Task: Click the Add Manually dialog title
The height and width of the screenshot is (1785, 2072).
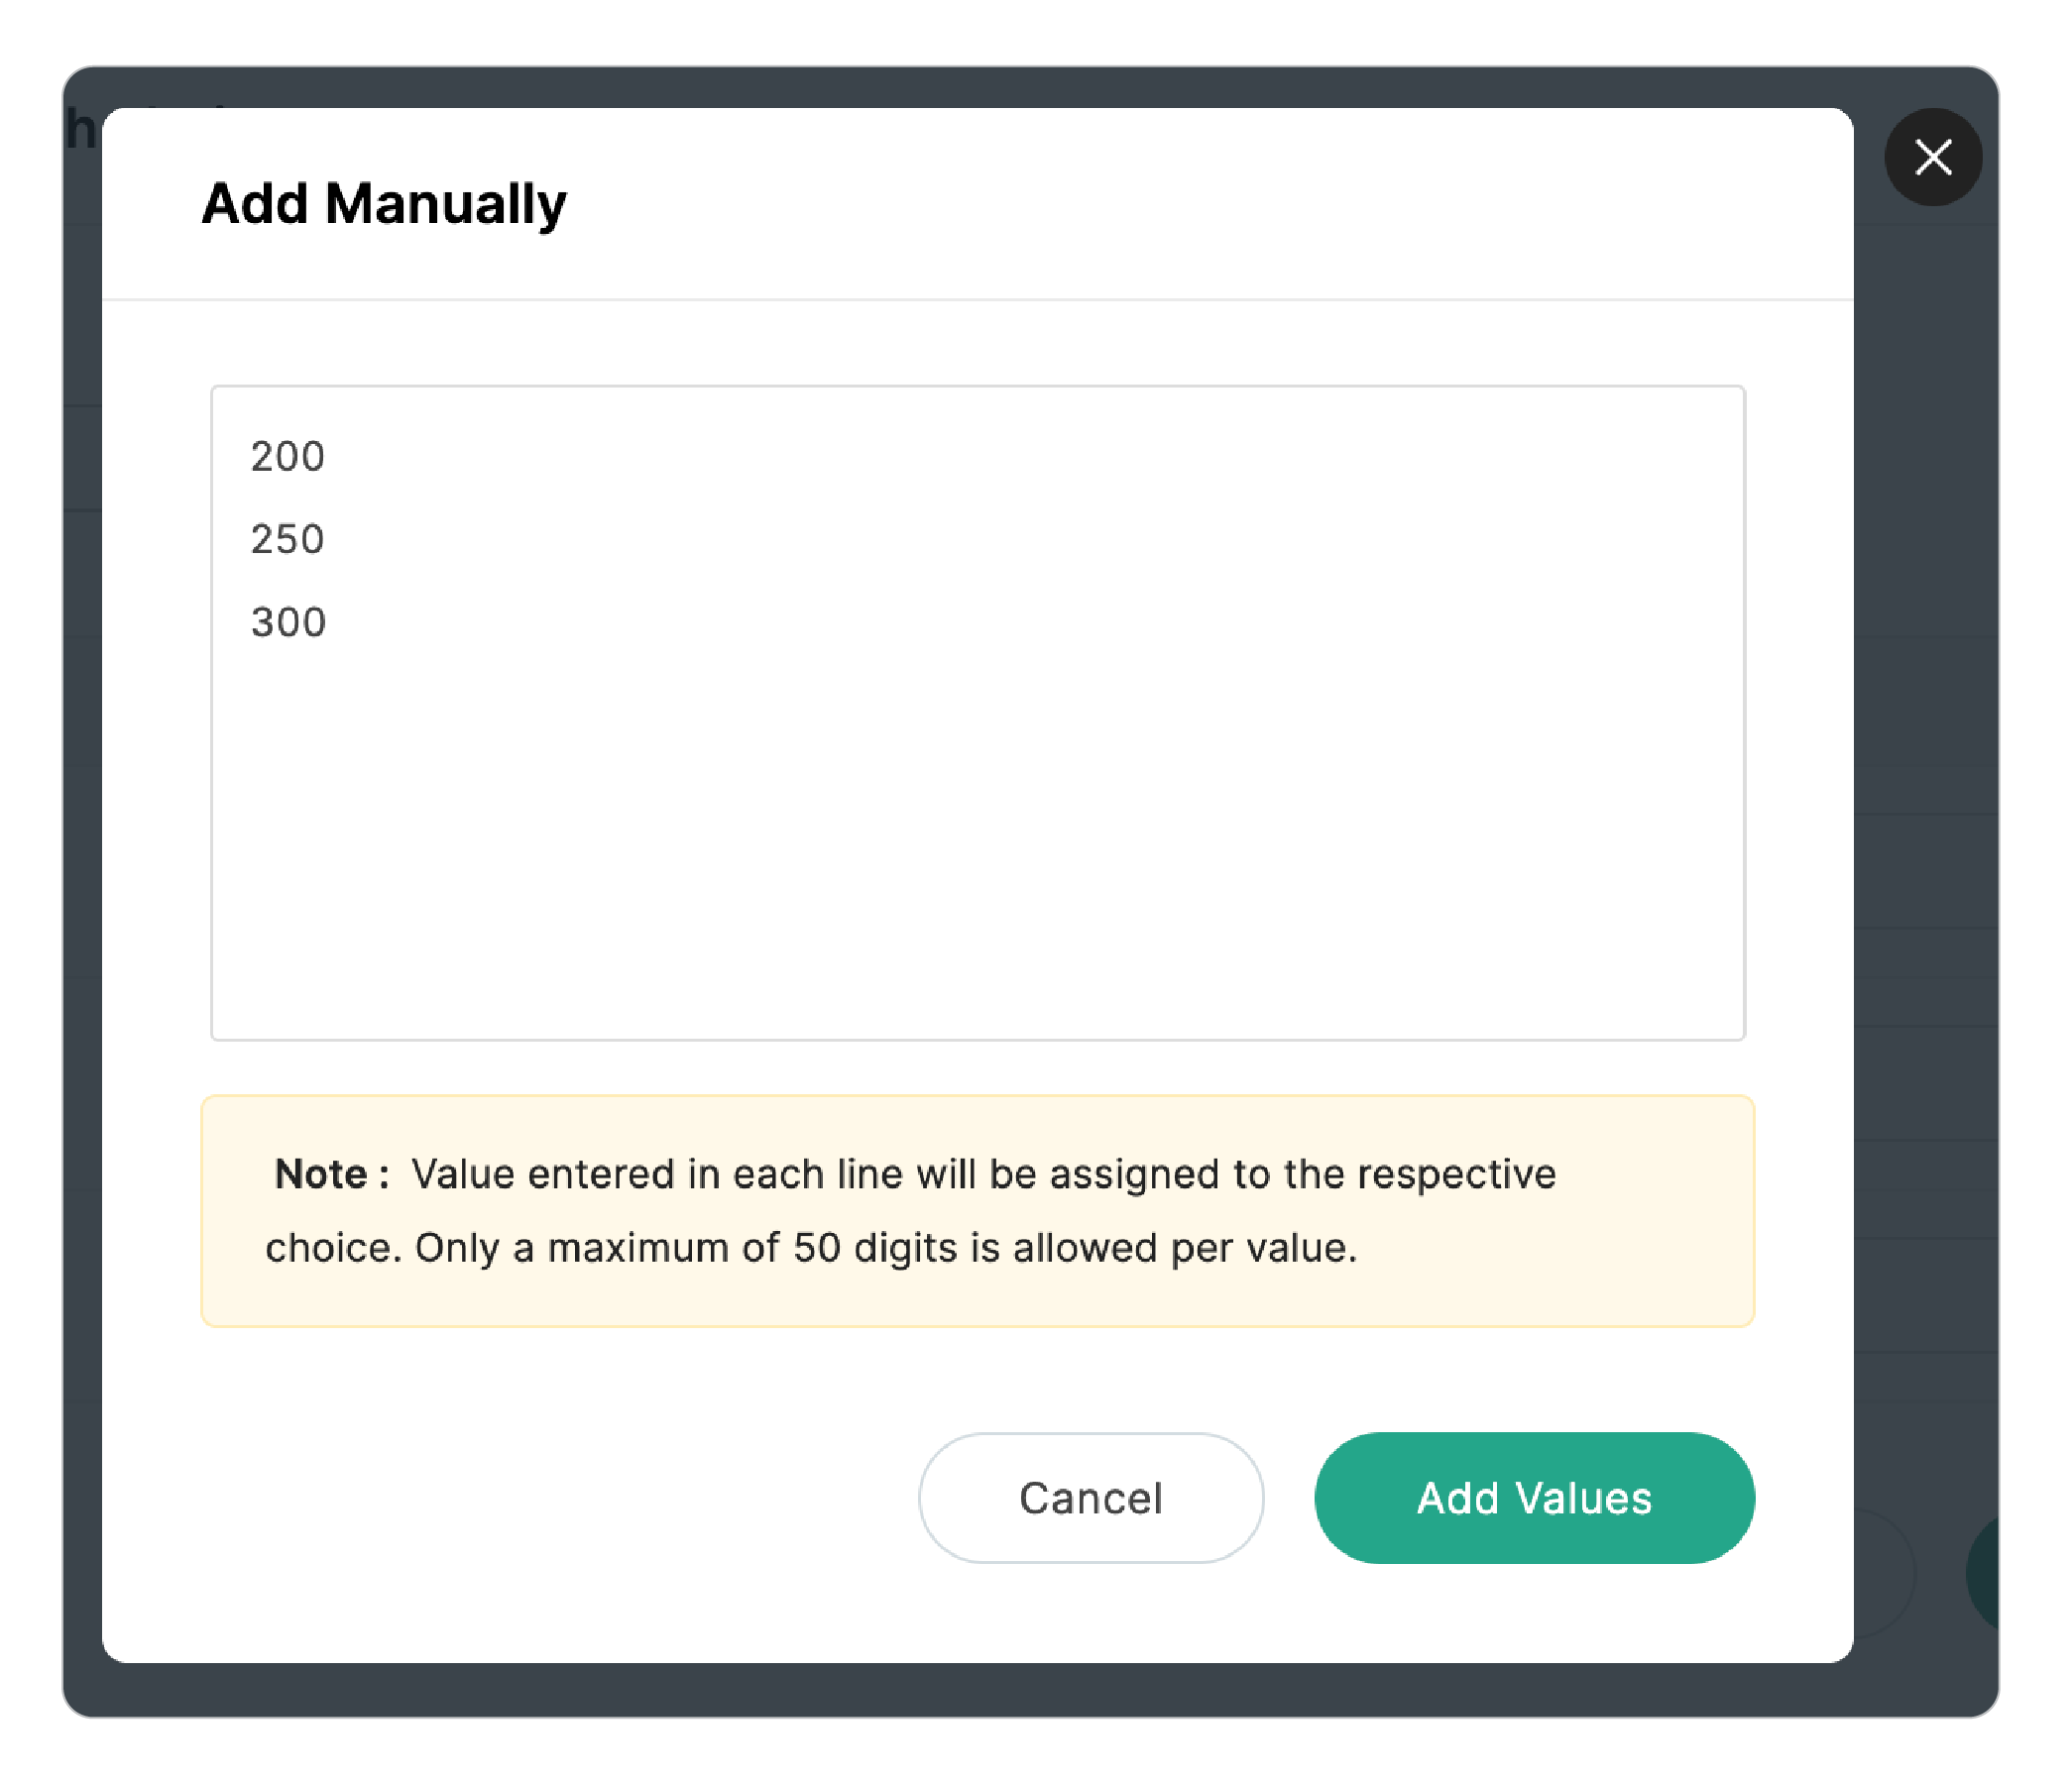Action: point(385,203)
